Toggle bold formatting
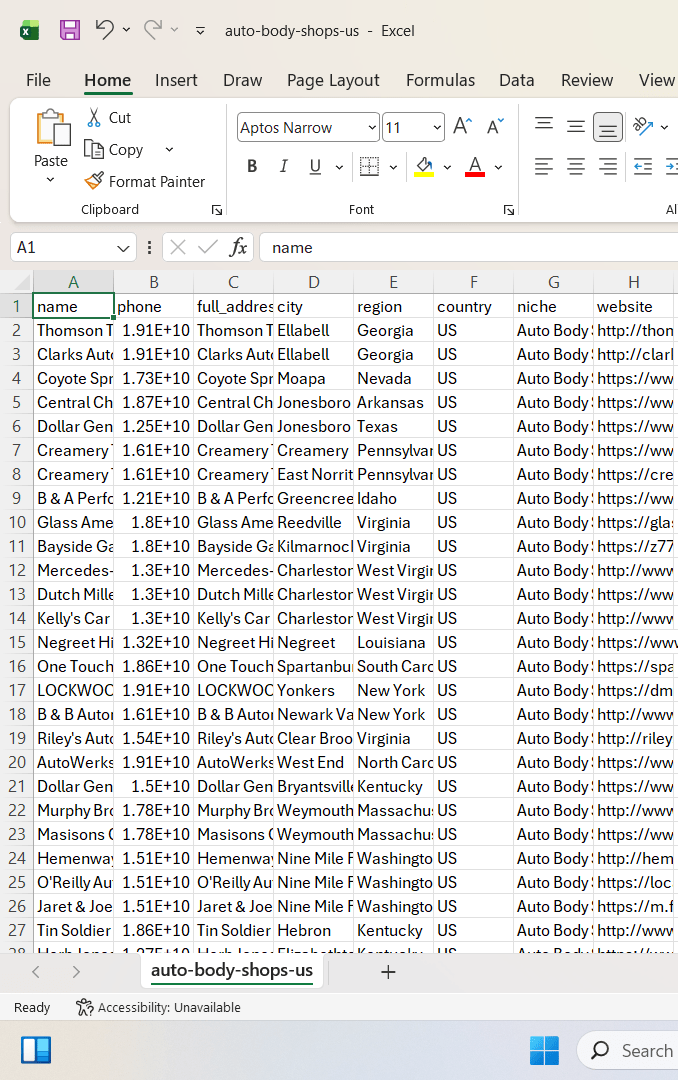Image resolution: width=678 pixels, height=1080 pixels. [x=252, y=166]
